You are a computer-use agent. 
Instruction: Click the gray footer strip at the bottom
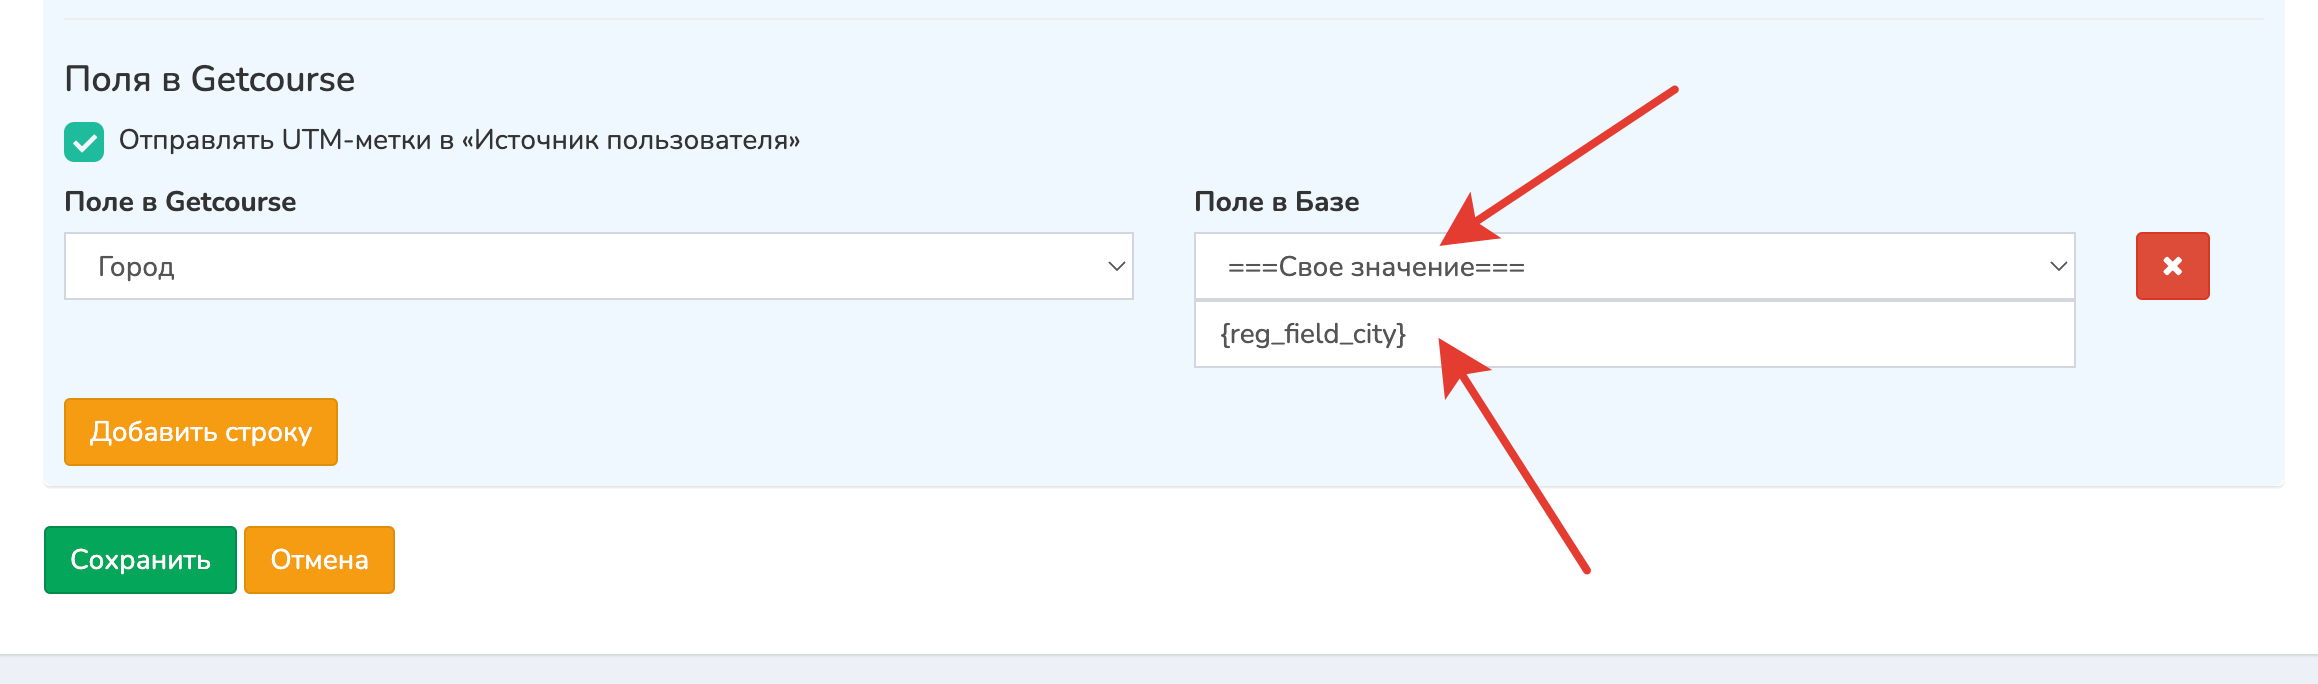click(1159, 670)
